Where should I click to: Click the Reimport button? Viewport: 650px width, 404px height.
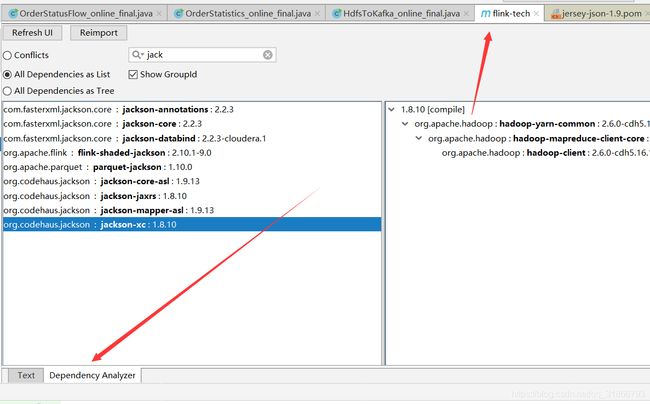99,33
